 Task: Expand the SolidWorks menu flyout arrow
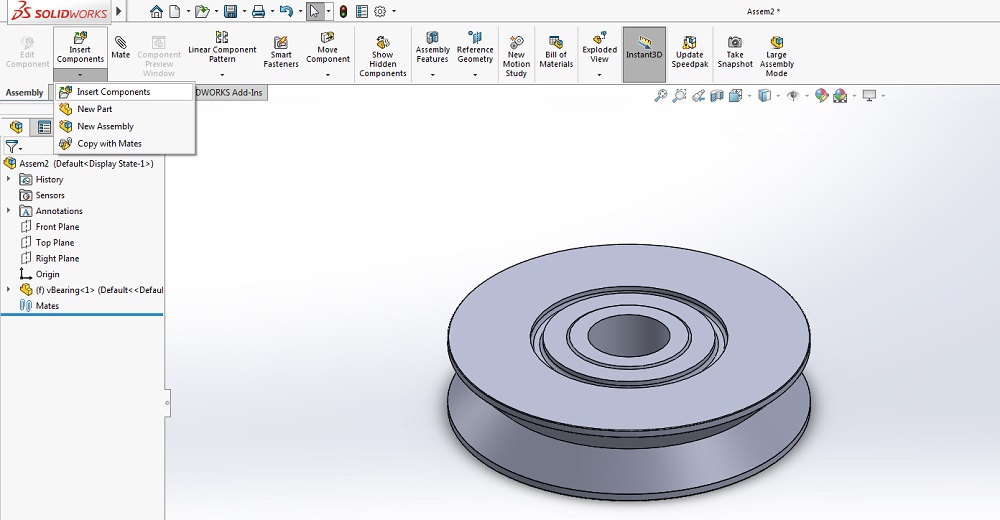tap(119, 11)
